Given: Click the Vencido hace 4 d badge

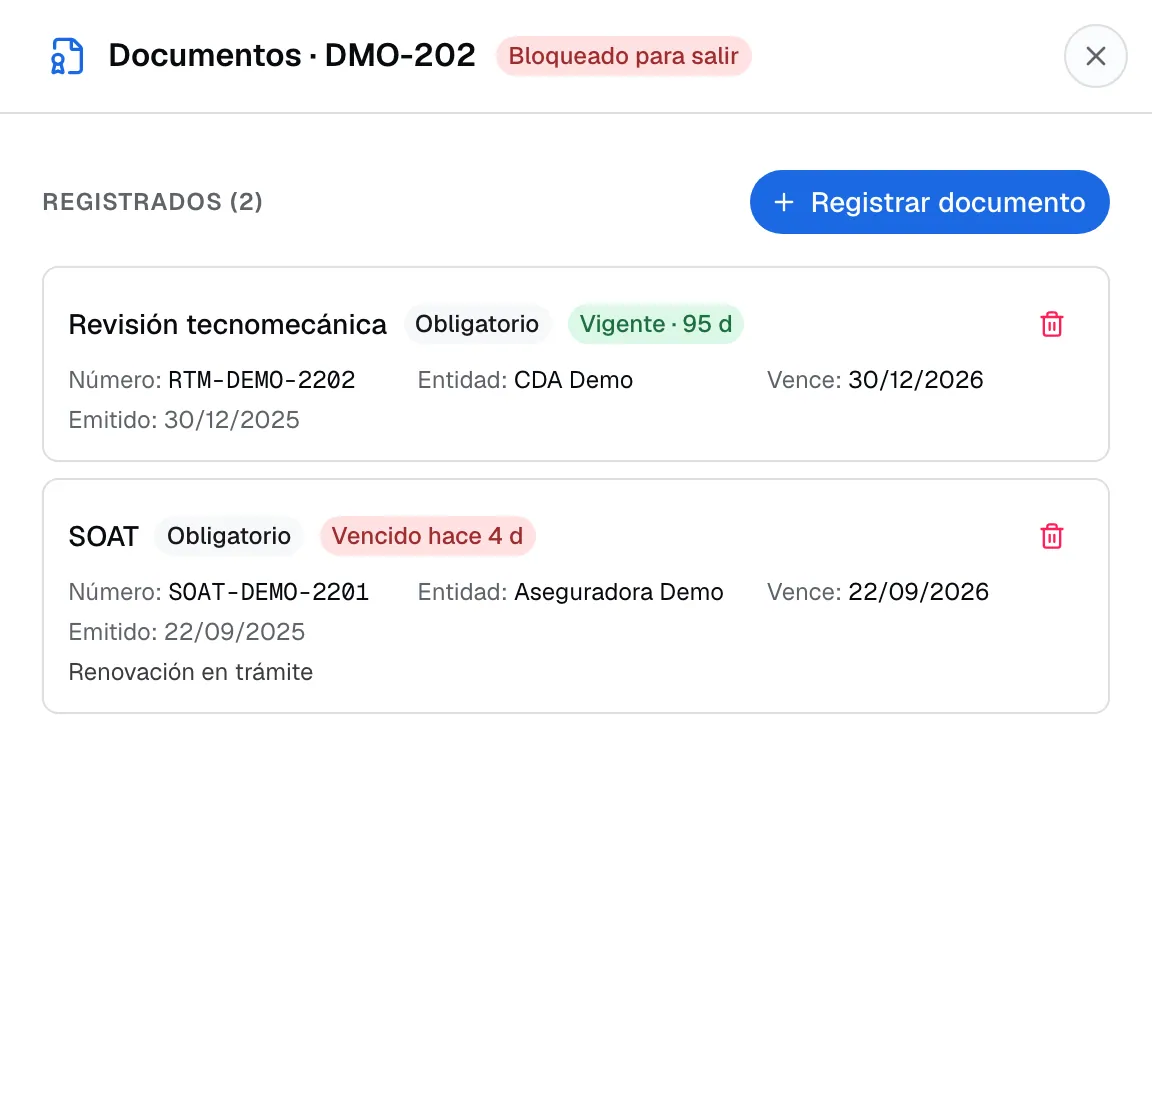Looking at the screenshot, I should point(428,536).
